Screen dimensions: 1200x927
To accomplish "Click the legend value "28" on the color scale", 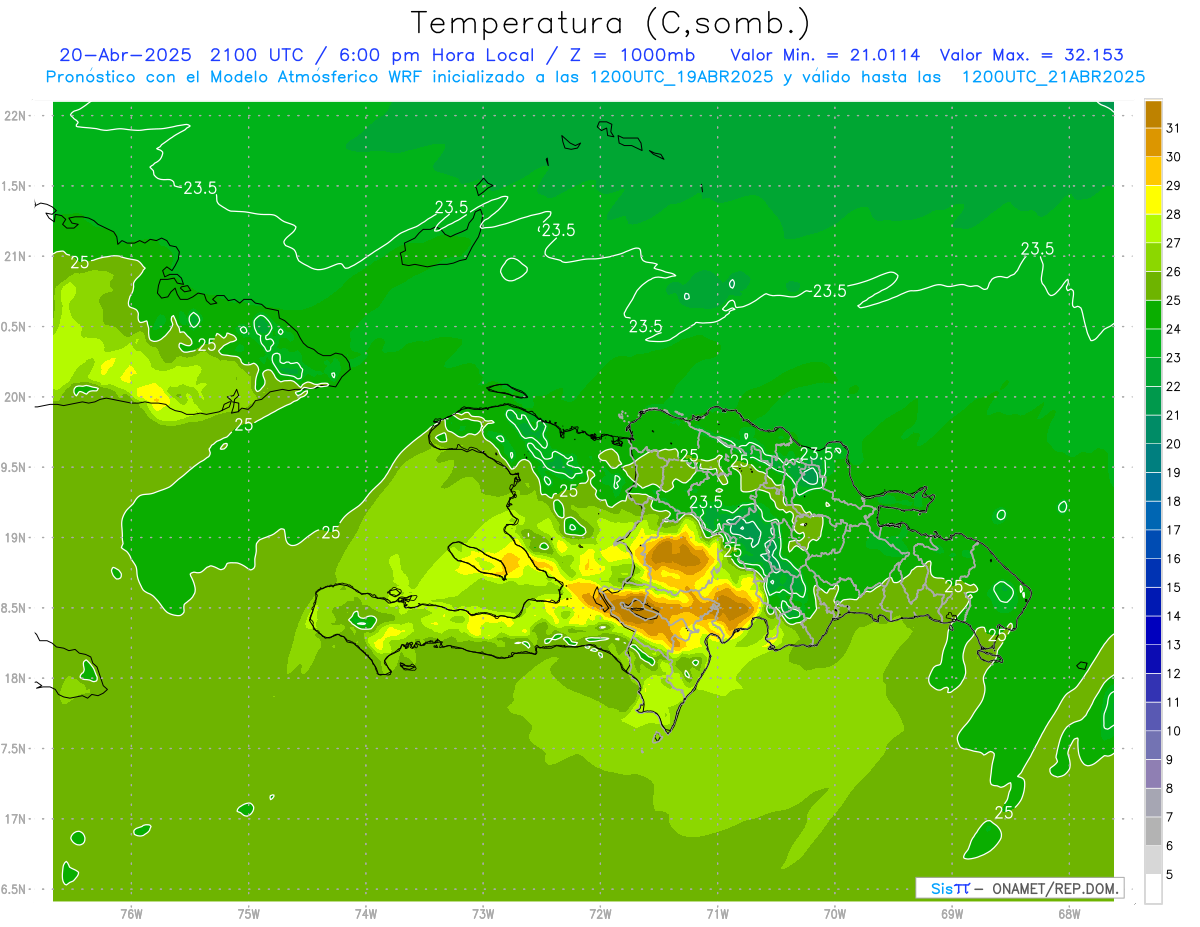I will pyautogui.click(x=1173, y=214).
